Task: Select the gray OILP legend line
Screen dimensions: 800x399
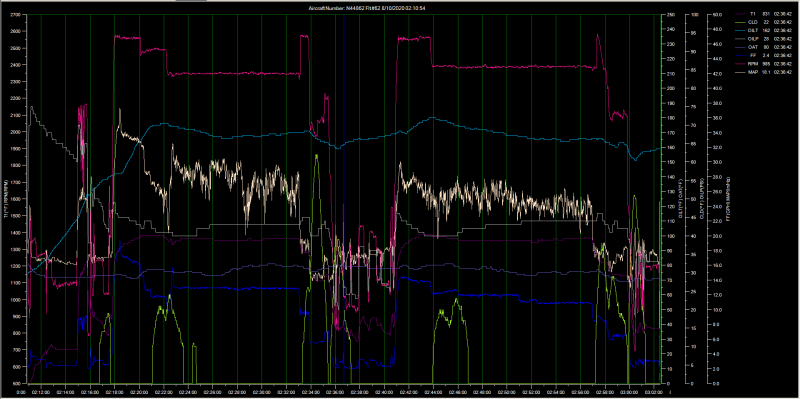Action: click(x=740, y=39)
